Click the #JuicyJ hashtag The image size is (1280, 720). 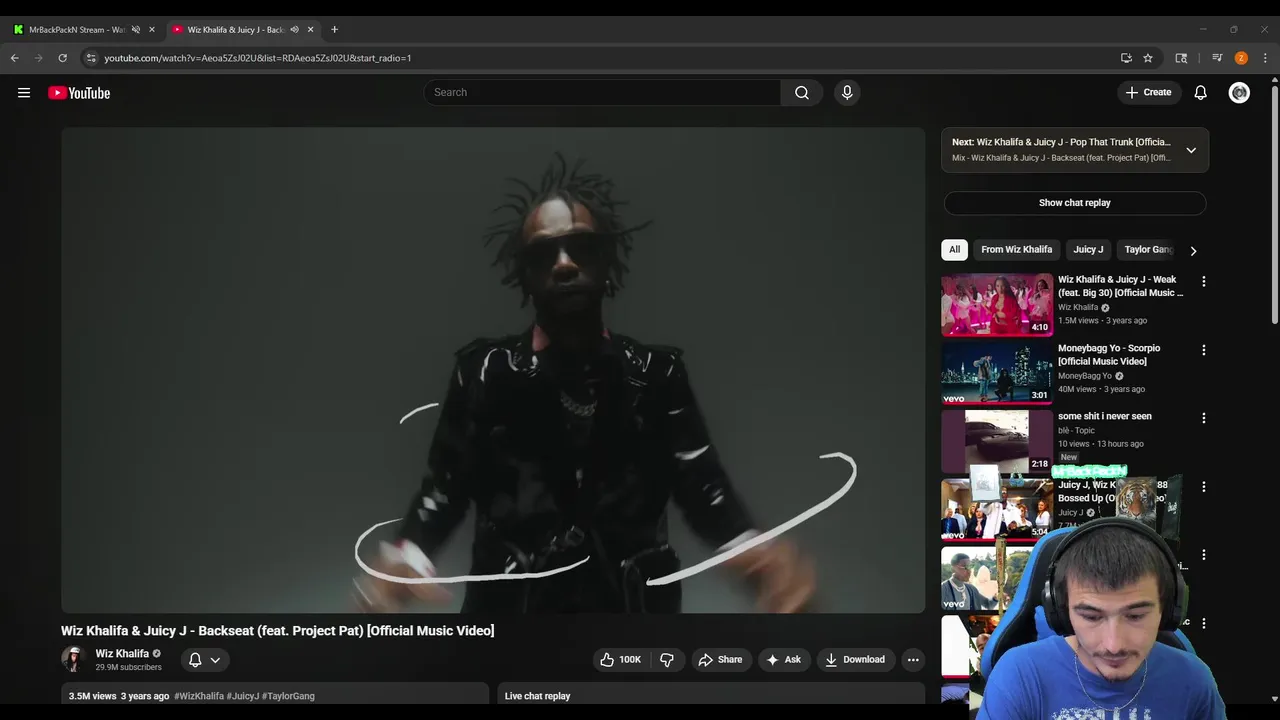243,696
